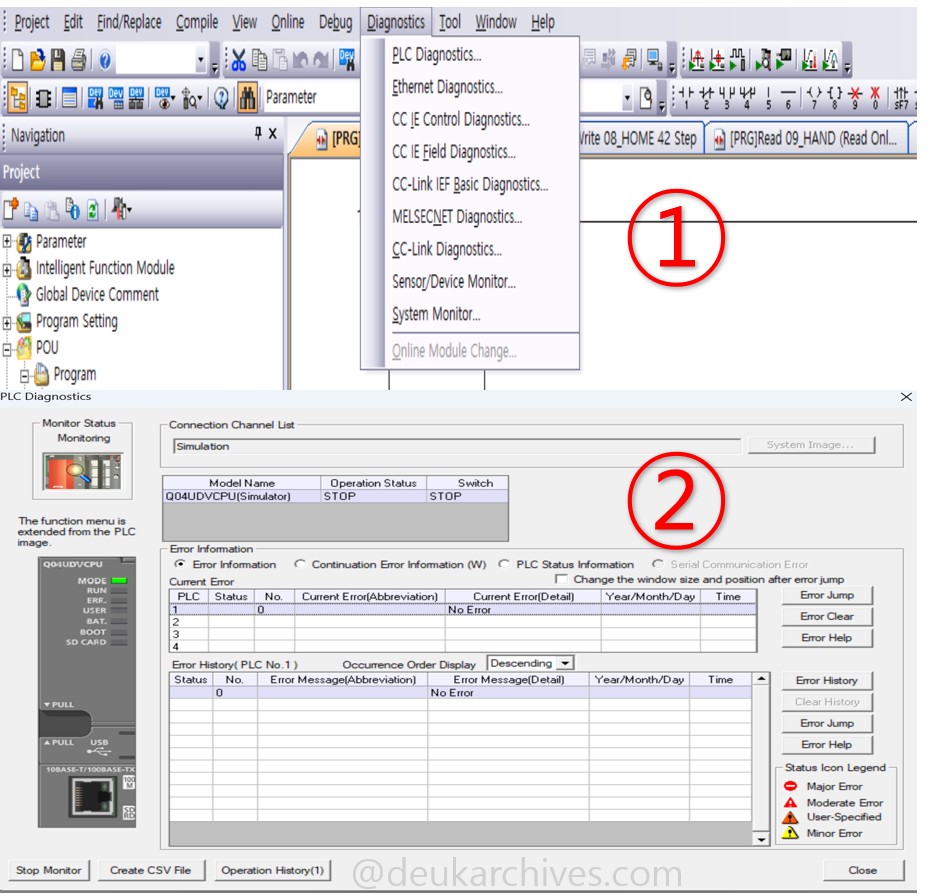928x896 pixels.
Task: Cut selection with the scissors icon
Action: click(239, 60)
